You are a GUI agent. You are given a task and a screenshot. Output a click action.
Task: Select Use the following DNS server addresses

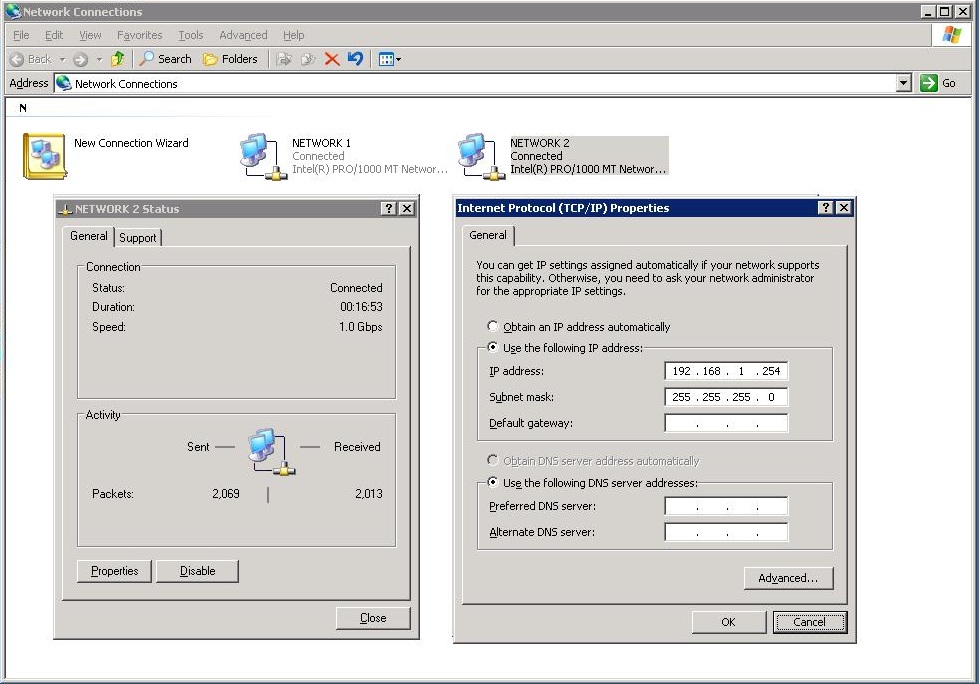pyautogui.click(x=492, y=482)
